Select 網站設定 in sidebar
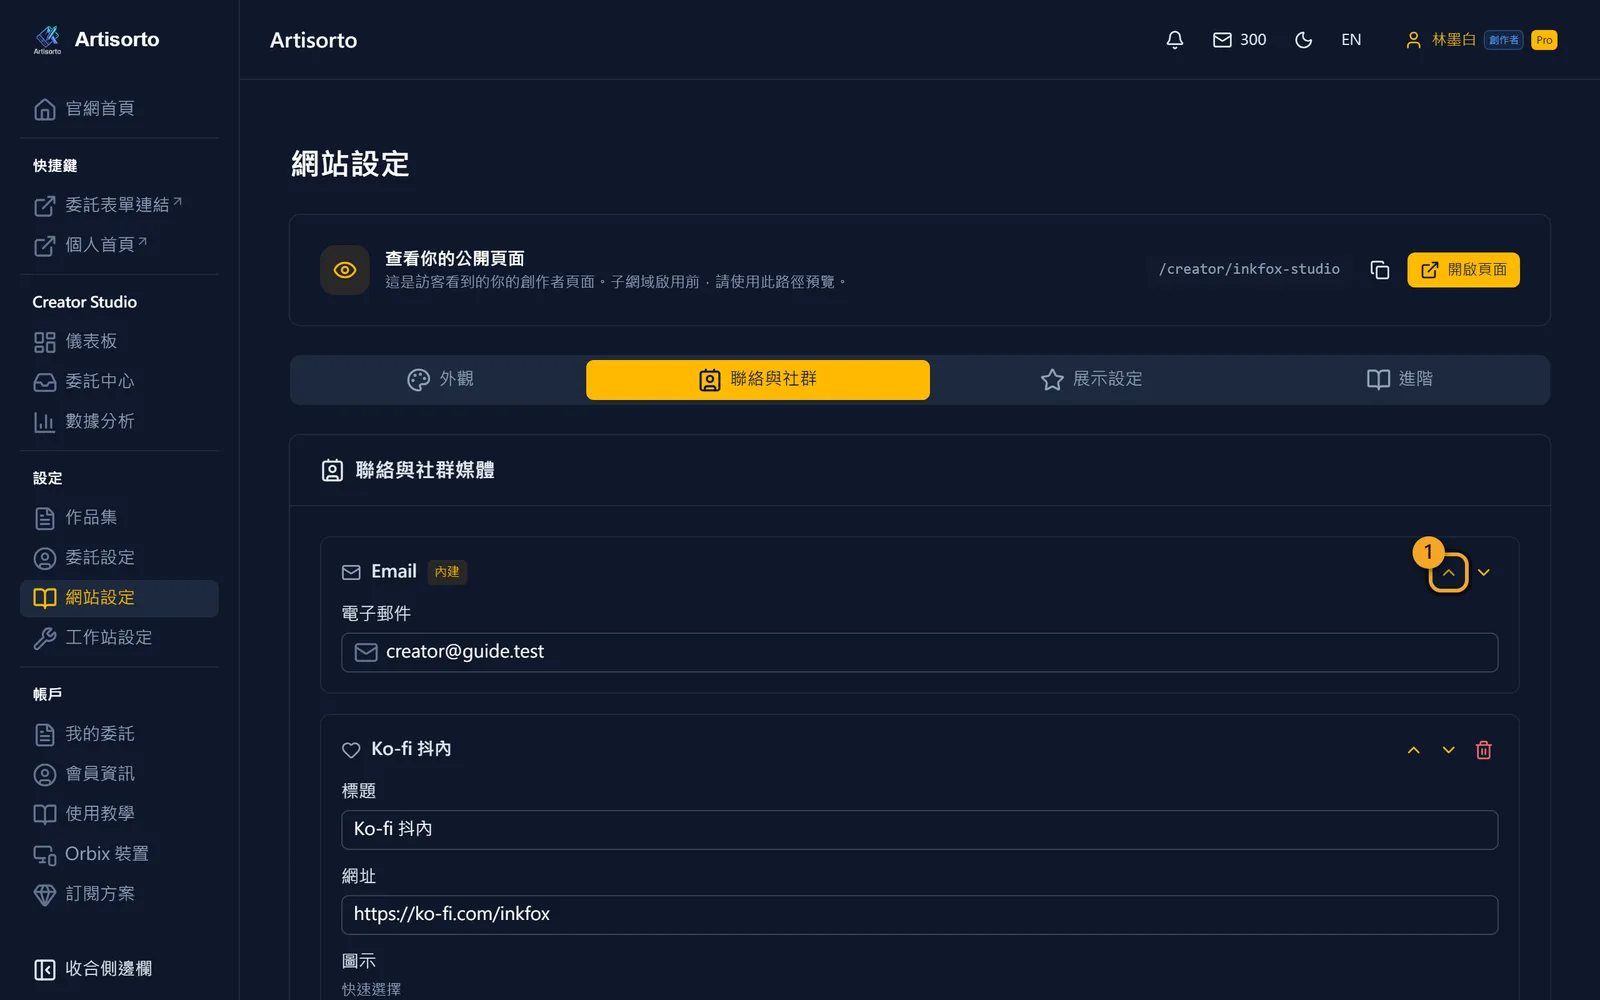Viewport: 1600px width, 1000px height. [119, 598]
